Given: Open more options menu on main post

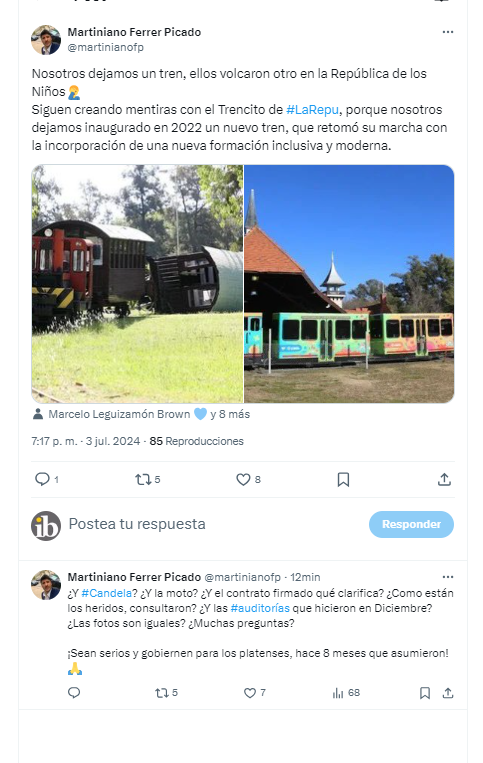Looking at the screenshot, I should point(448,32).
